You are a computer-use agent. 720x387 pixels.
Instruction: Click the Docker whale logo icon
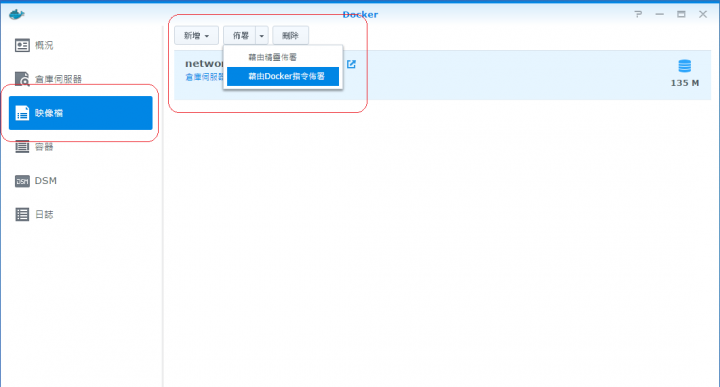tap(17, 14)
